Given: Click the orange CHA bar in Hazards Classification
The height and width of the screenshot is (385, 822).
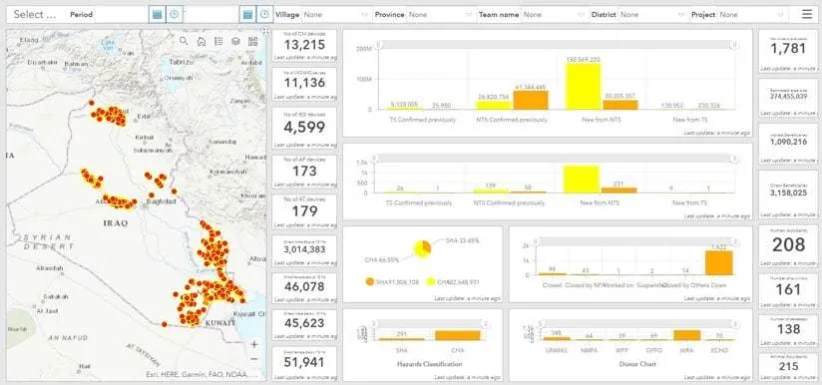Looking at the screenshot, I should pyautogui.click(x=457, y=336).
